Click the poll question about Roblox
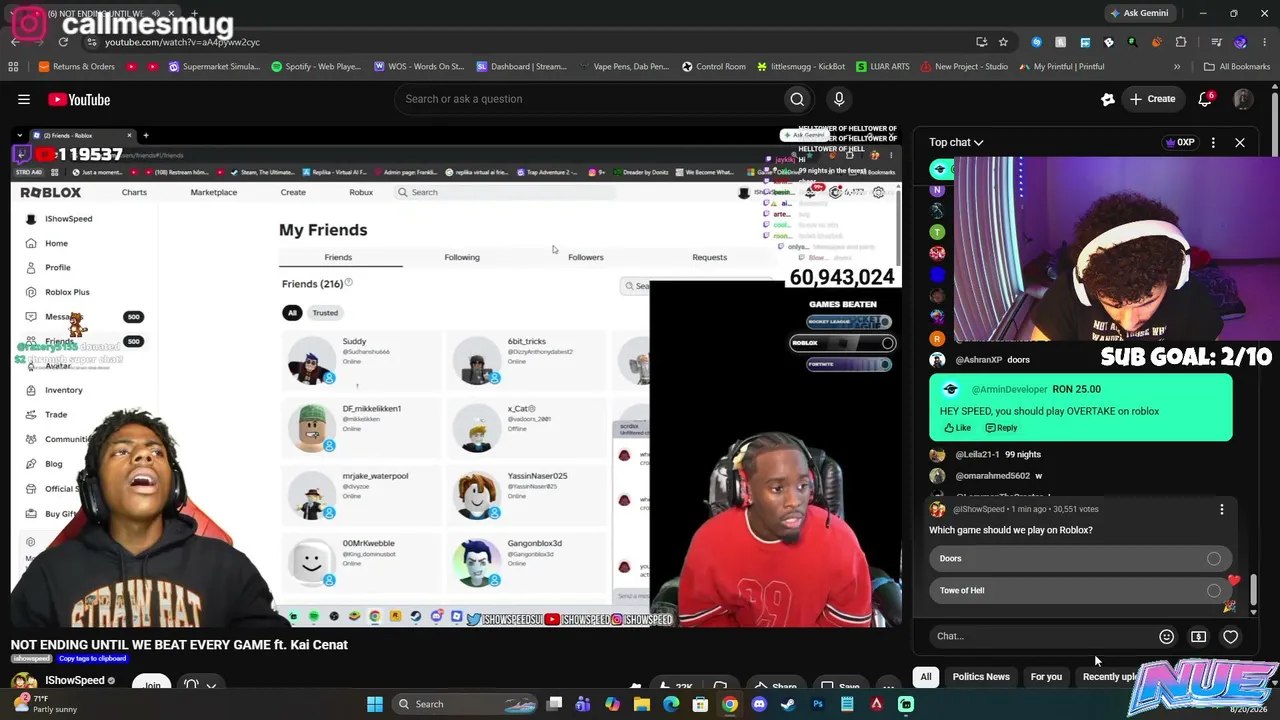 [1011, 530]
